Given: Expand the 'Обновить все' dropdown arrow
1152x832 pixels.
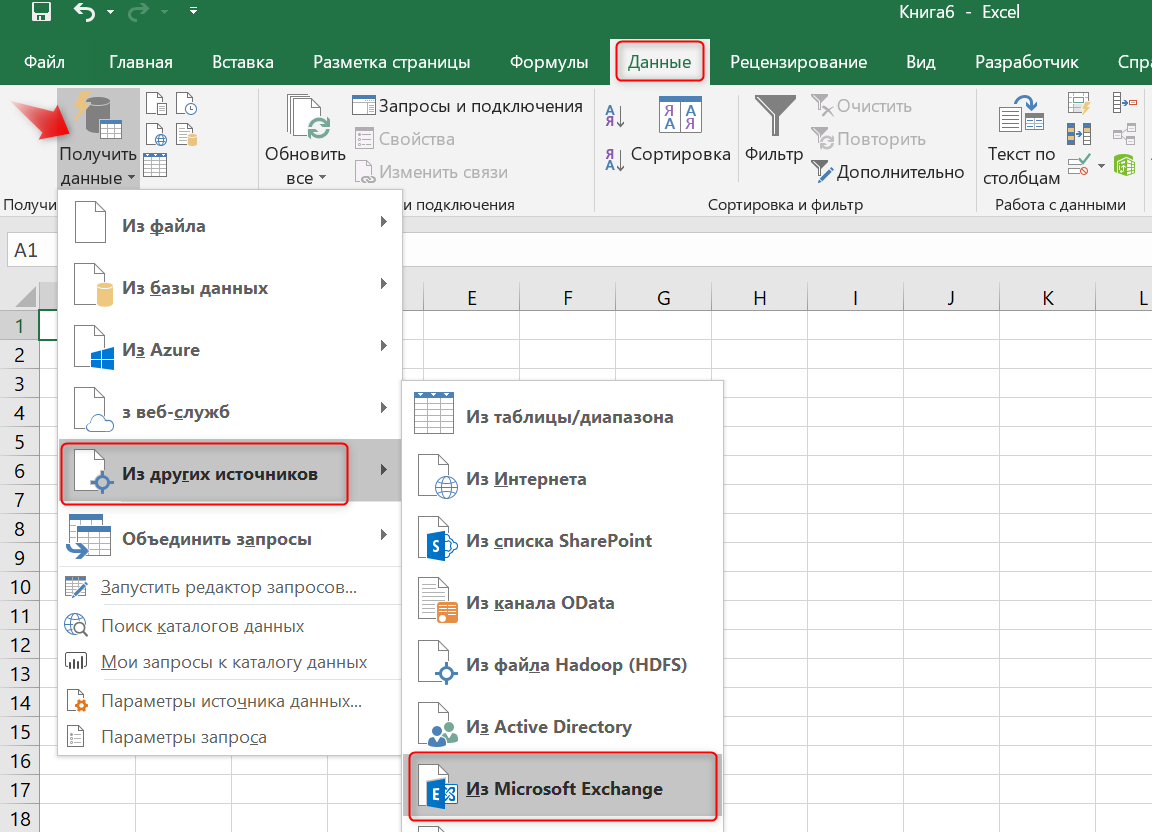Looking at the screenshot, I should [x=322, y=178].
